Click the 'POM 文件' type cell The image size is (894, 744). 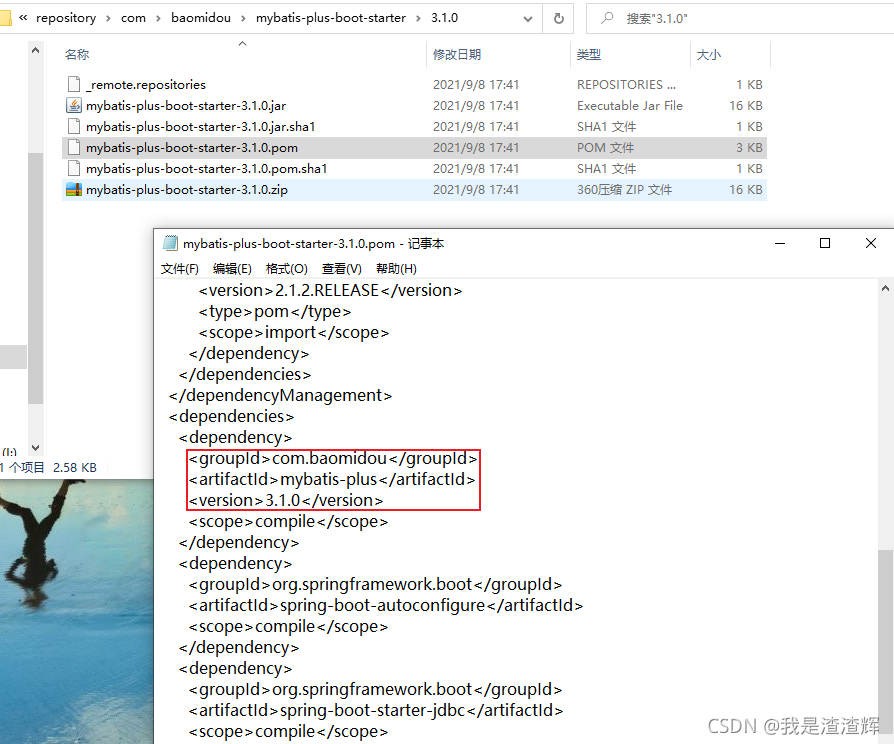605,148
